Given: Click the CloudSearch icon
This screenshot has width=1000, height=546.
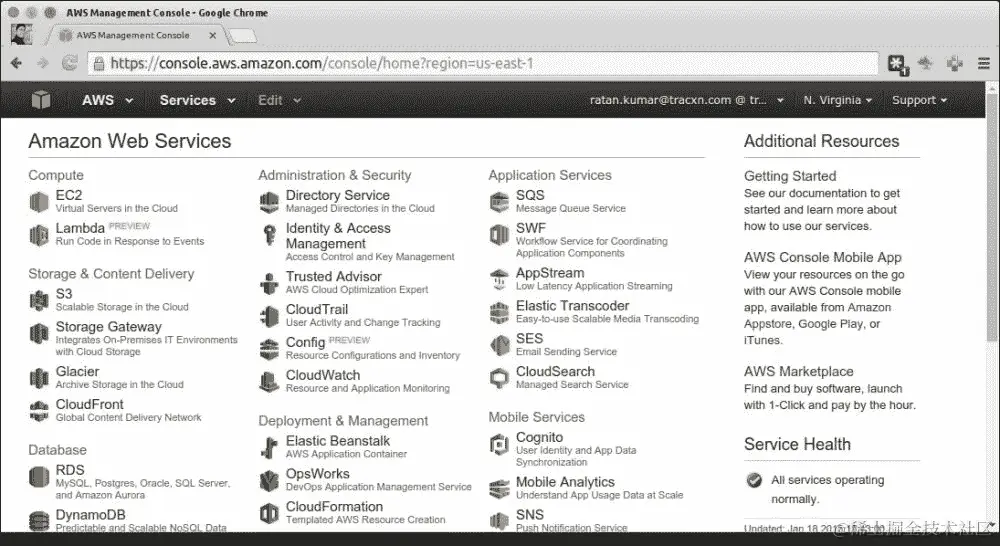Looking at the screenshot, I should [x=499, y=378].
